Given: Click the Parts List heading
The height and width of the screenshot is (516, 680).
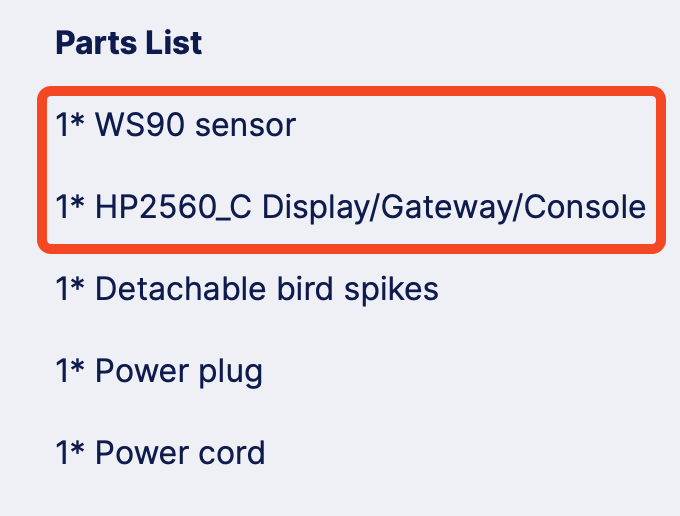Looking at the screenshot, I should (128, 43).
